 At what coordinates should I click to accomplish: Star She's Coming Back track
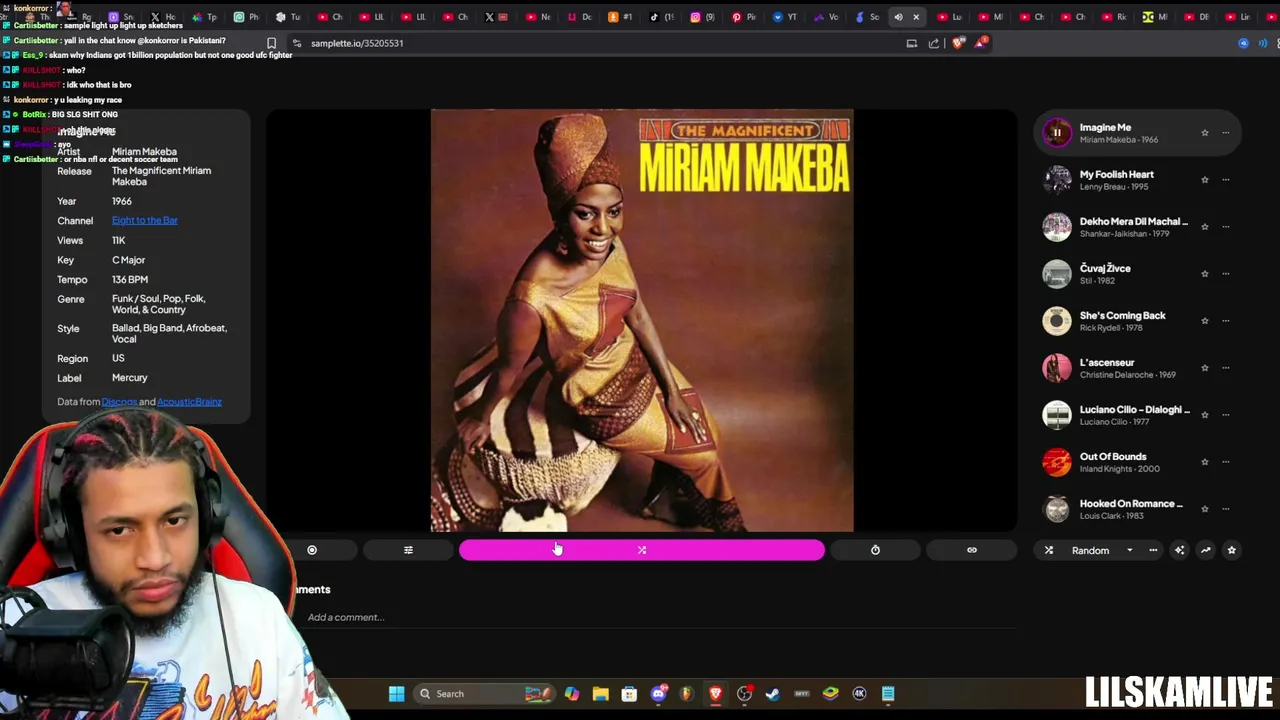[1205, 321]
